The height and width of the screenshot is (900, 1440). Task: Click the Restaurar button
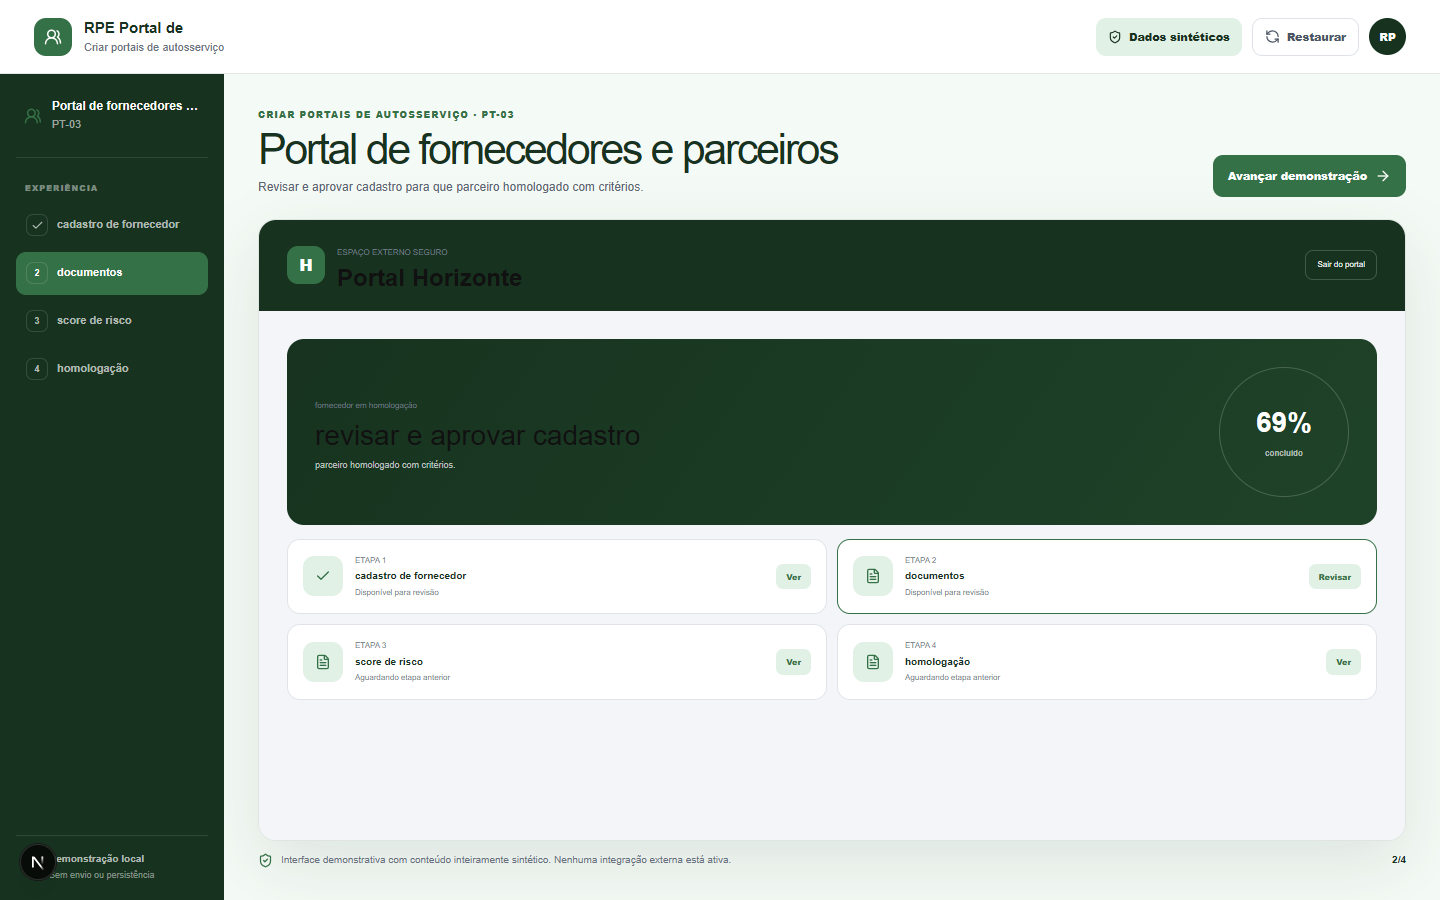1305,37
